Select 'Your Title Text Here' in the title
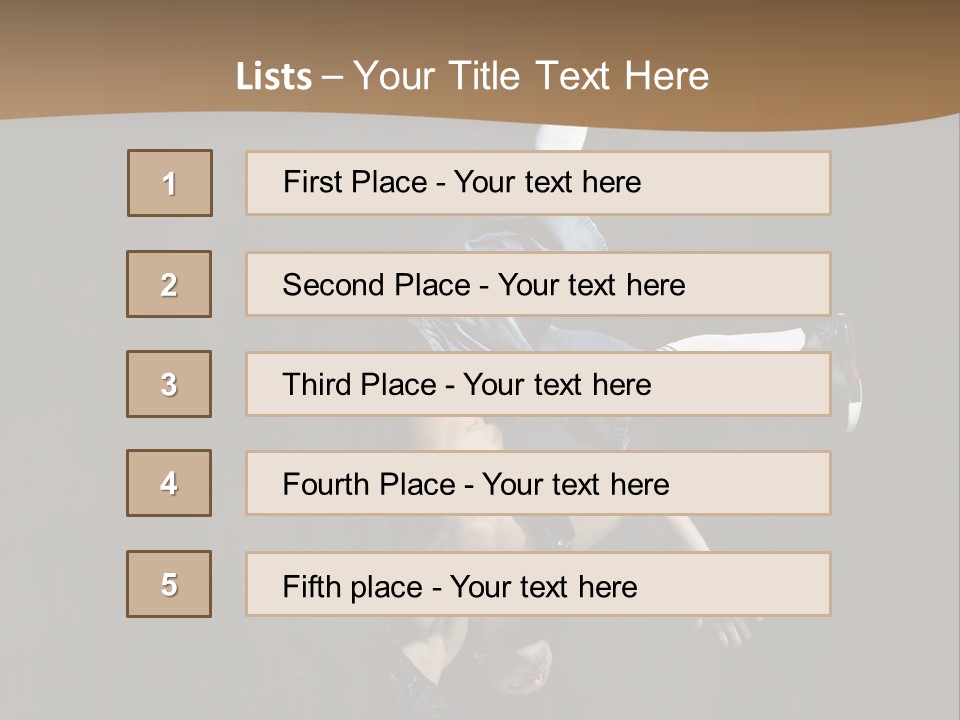Viewport: 960px width, 720px height. [x=531, y=76]
